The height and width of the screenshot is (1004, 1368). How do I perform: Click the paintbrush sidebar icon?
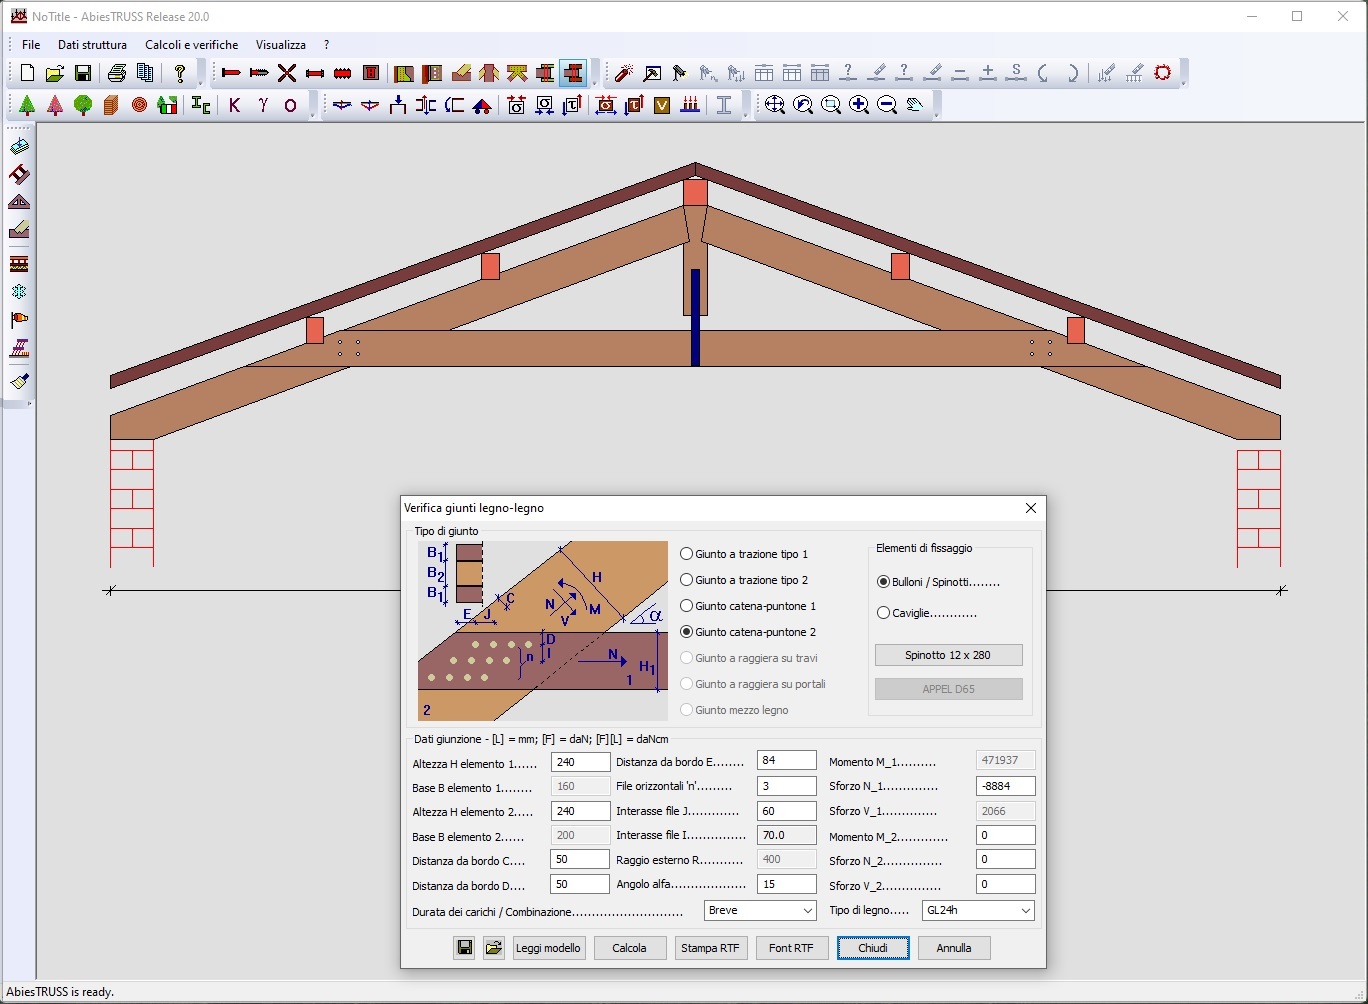(19, 382)
